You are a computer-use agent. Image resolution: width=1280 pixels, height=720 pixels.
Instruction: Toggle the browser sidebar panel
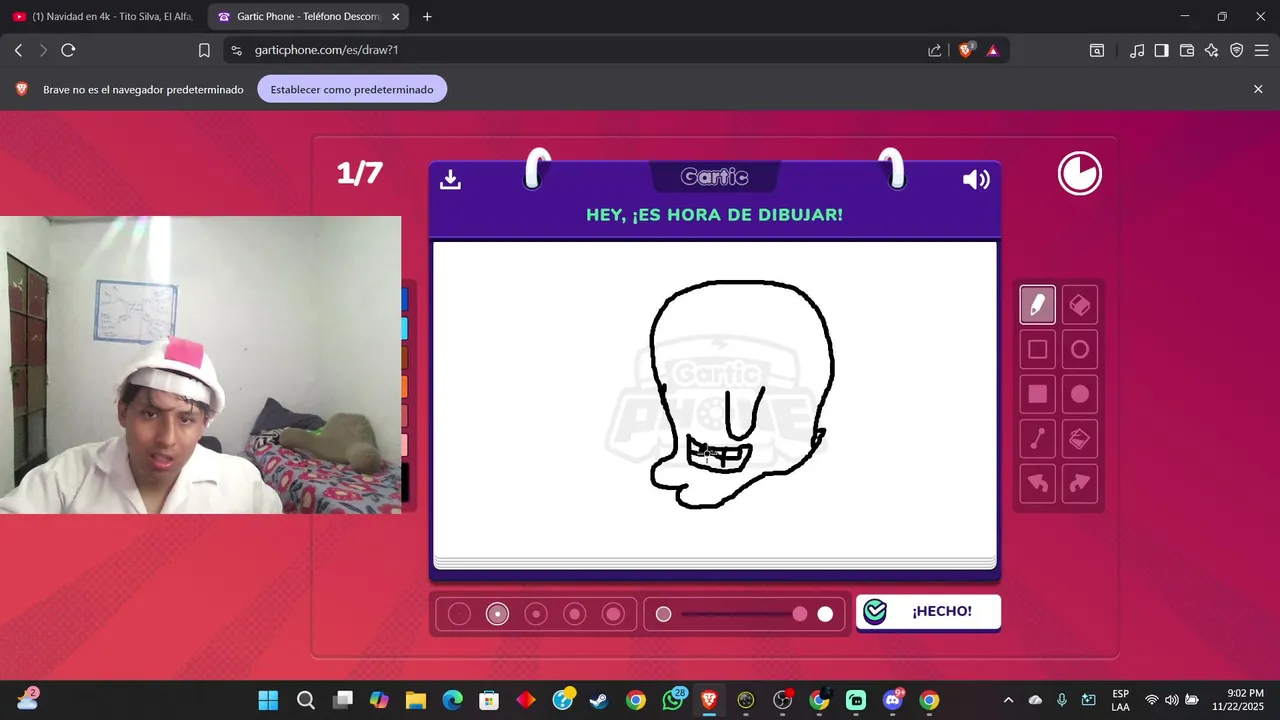1161,50
